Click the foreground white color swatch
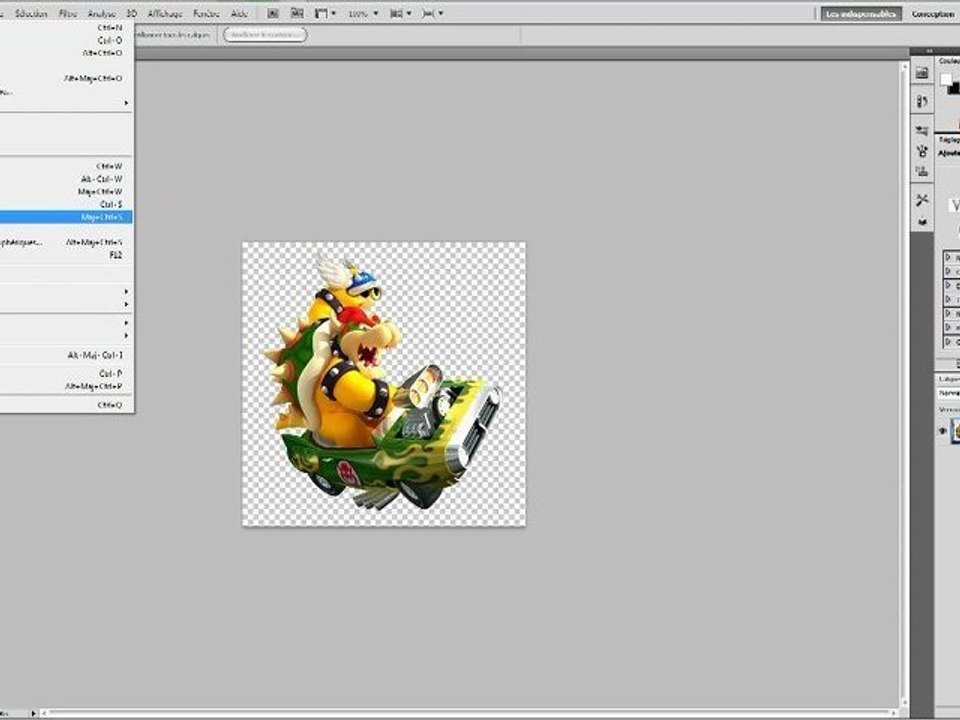The height and width of the screenshot is (720, 960). pyautogui.click(x=947, y=79)
